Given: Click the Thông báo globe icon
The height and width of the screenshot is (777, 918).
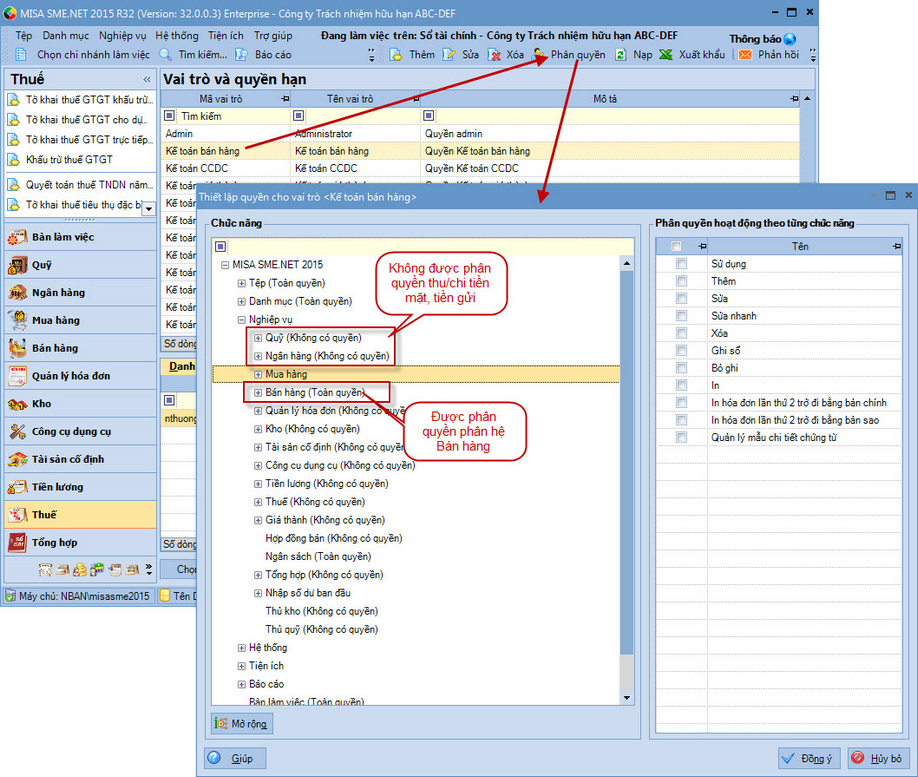Looking at the screenshot, I should 790,39.
